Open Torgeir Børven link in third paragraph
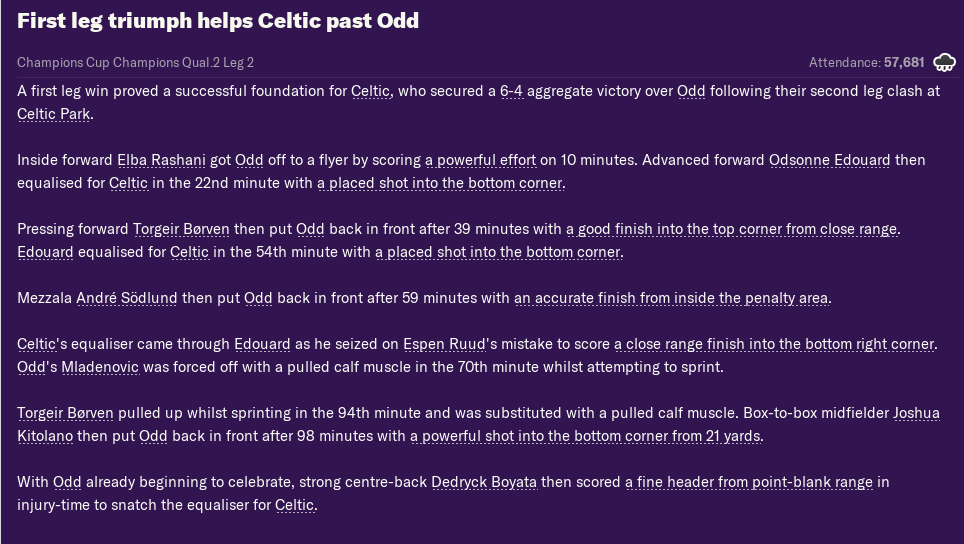 [x=181, y=229]
